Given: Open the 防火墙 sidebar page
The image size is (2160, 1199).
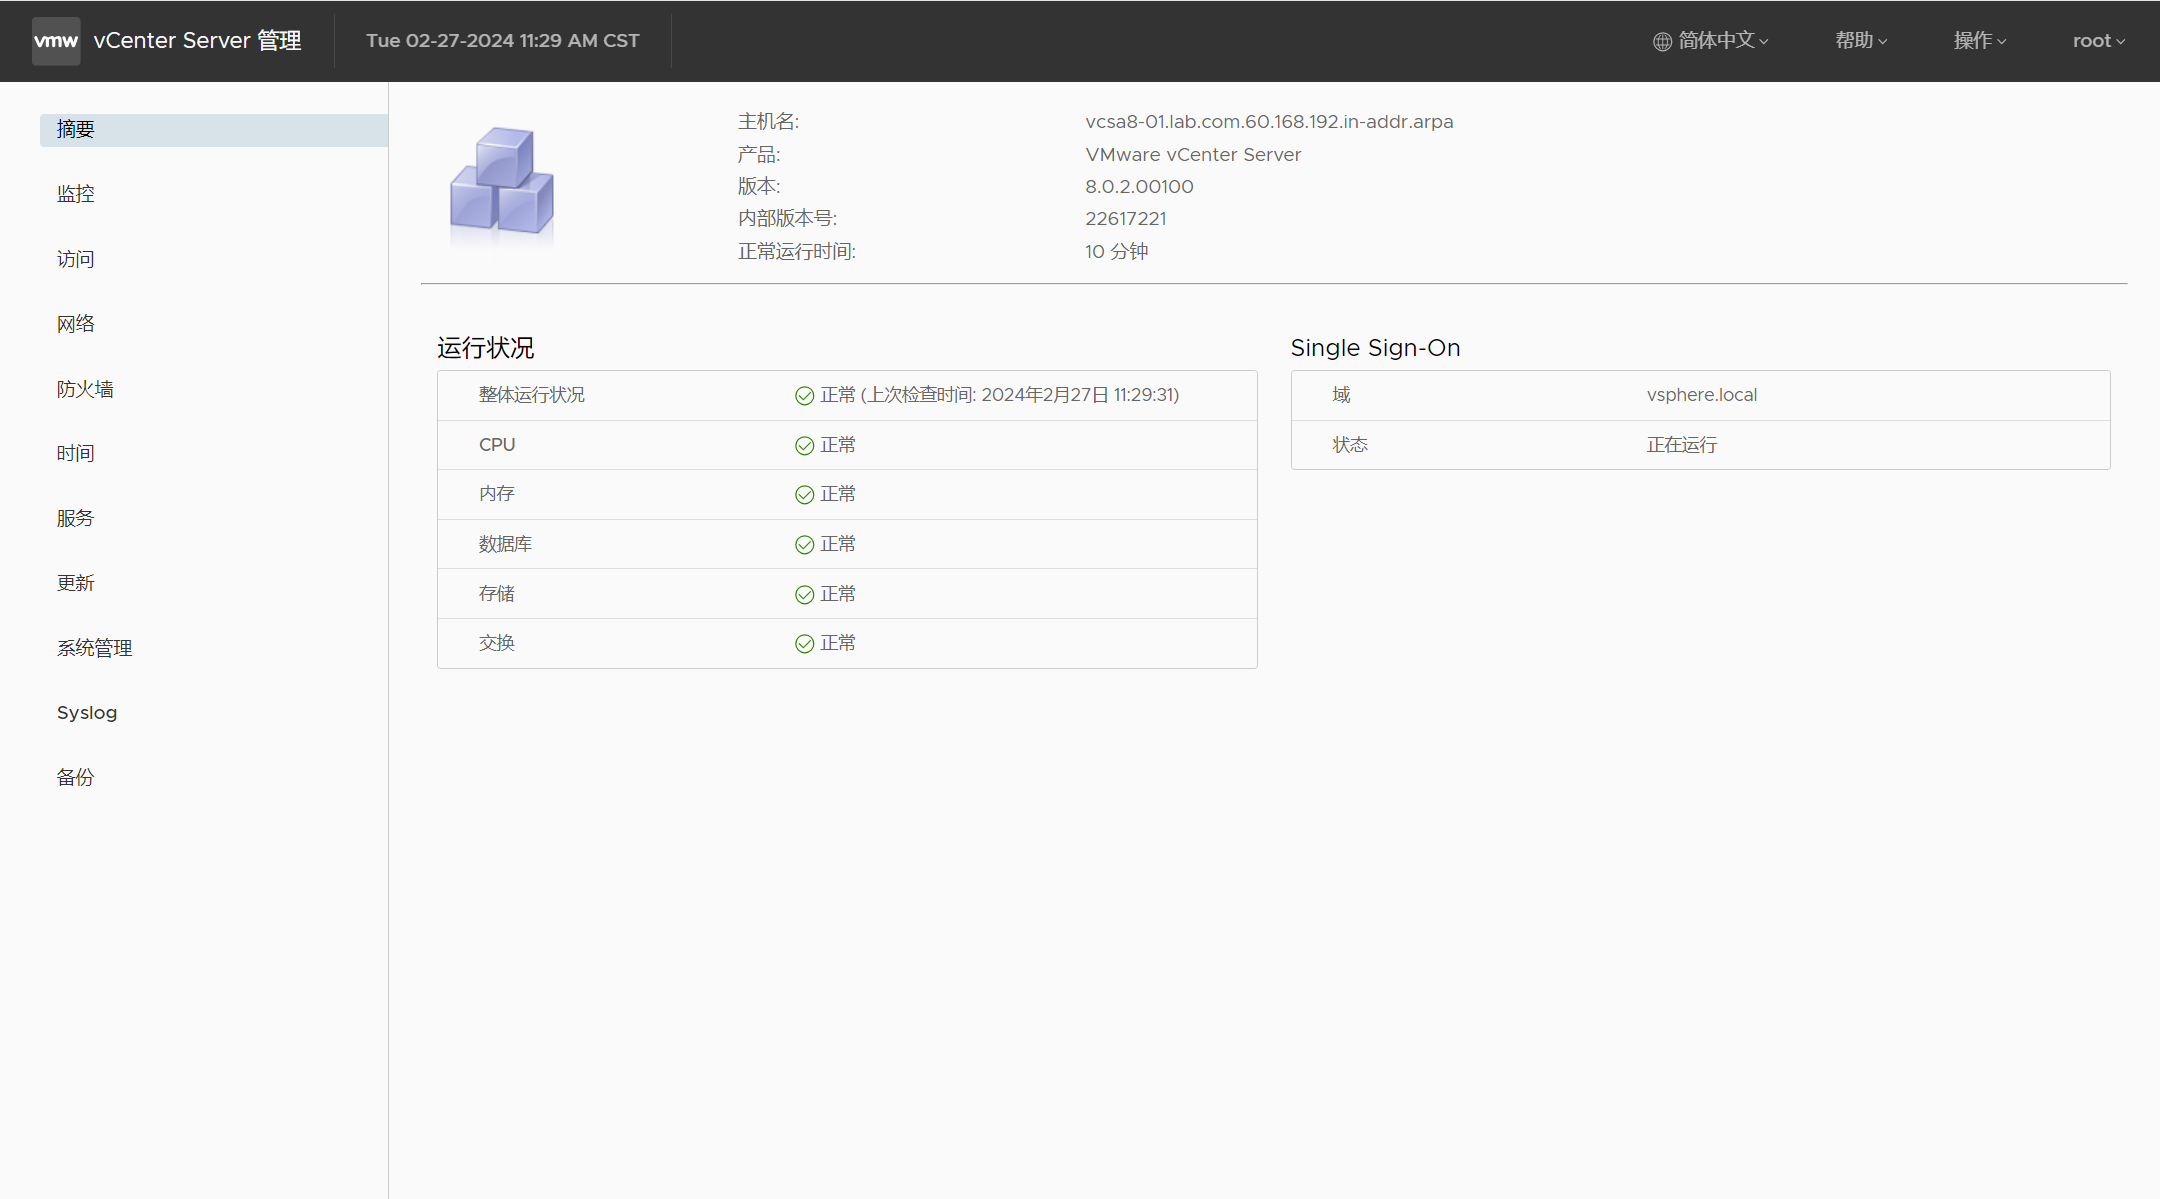Looking at the screenshot, I should click(x=85, y=389).
